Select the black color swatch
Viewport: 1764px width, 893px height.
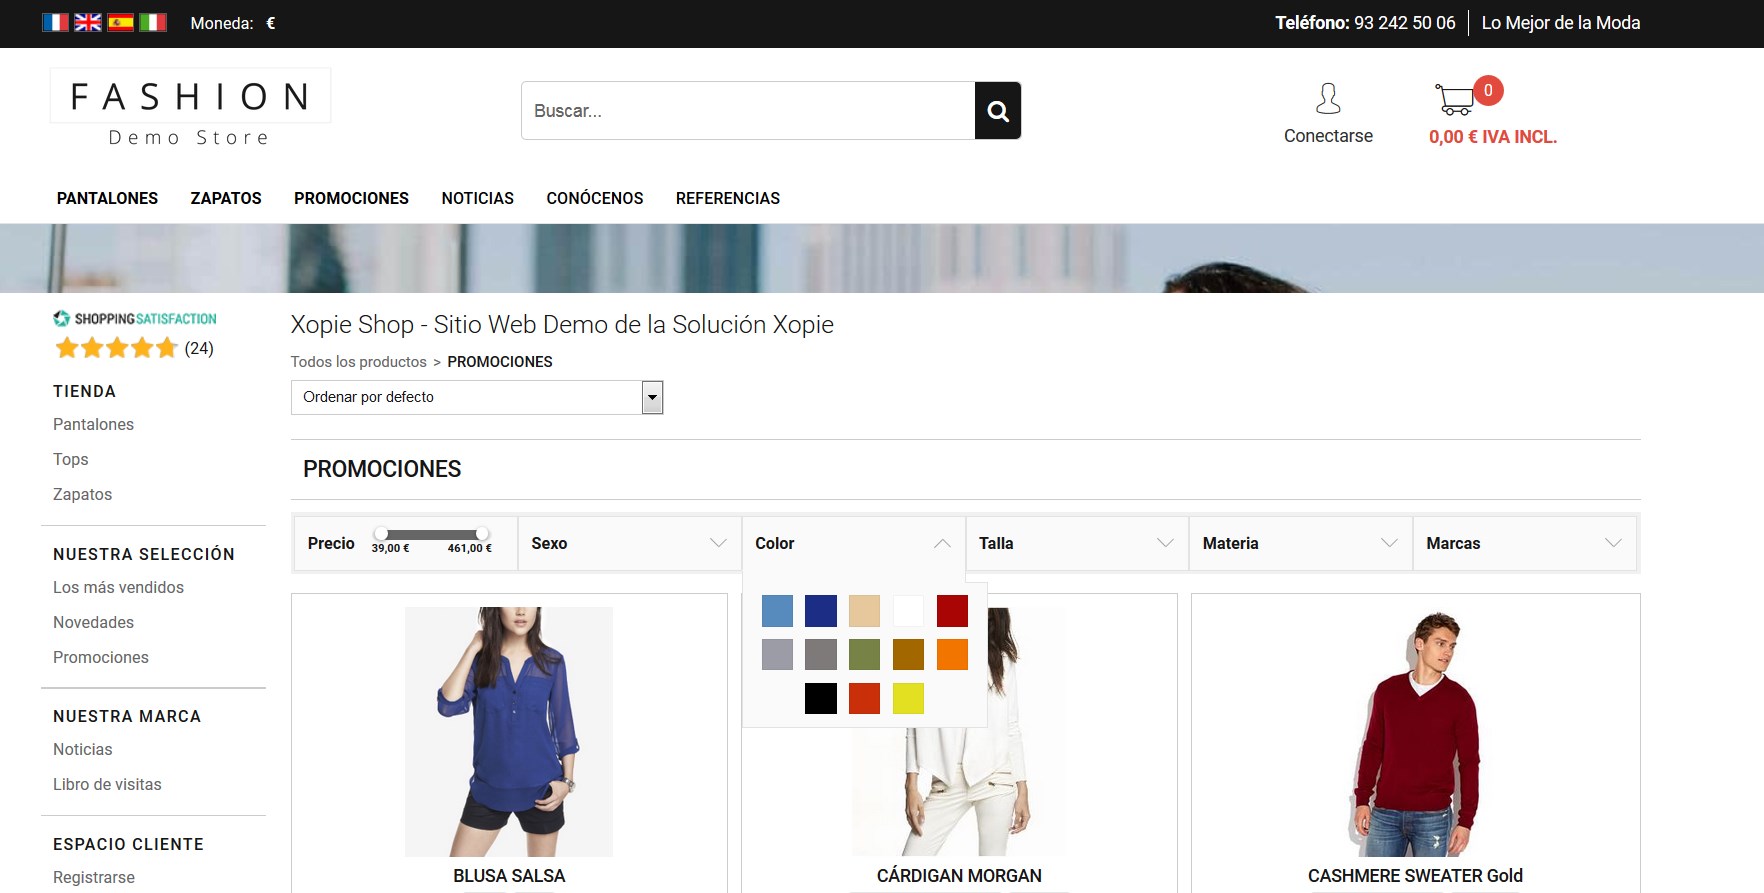pyautogui.click(x=820, y=698)
